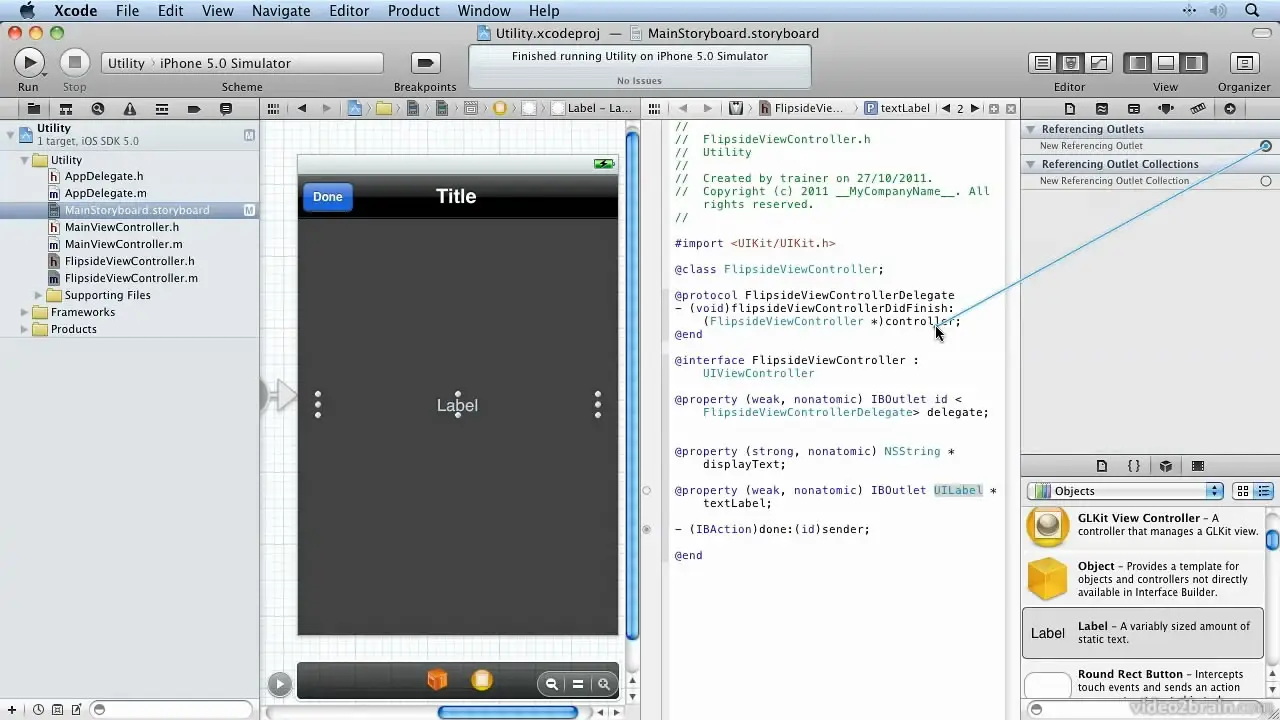Open the Window menu

click(484, 11)
